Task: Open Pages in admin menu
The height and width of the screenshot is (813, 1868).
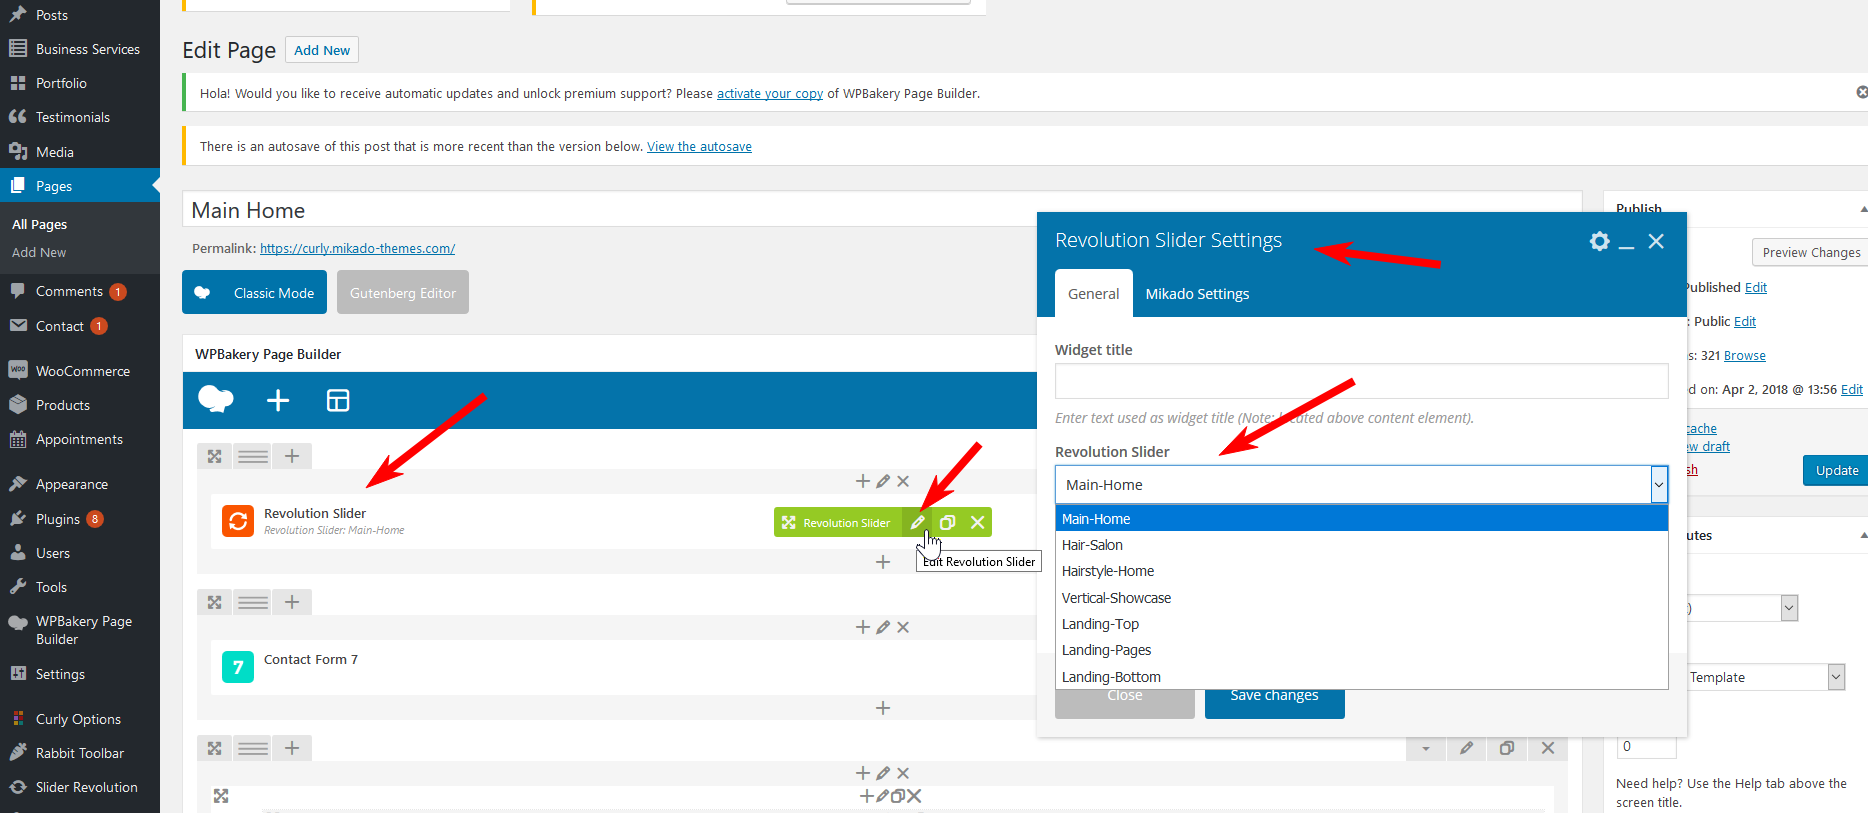Action: click(x=80, y=186)
